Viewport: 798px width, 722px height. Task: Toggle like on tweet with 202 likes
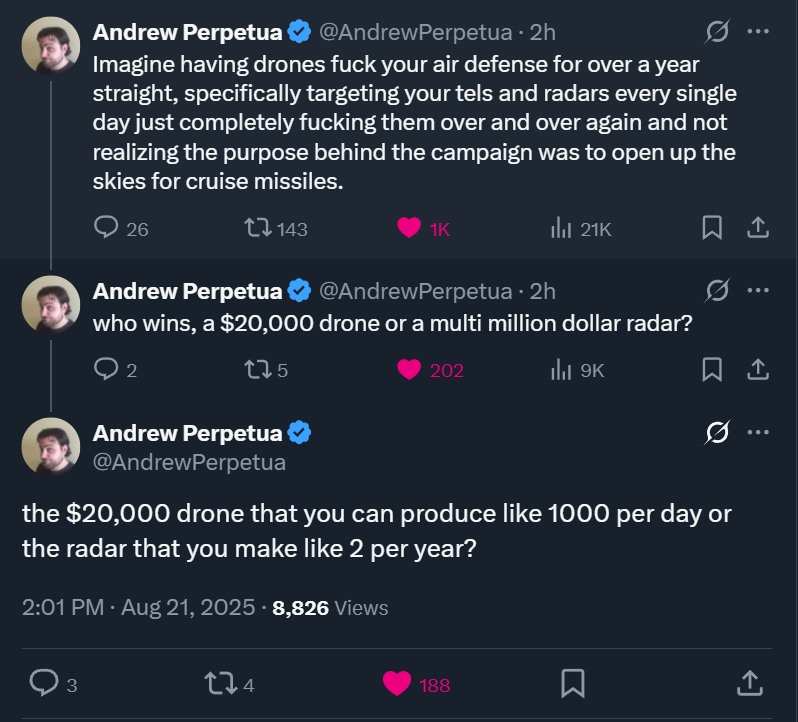pos(409,370)
